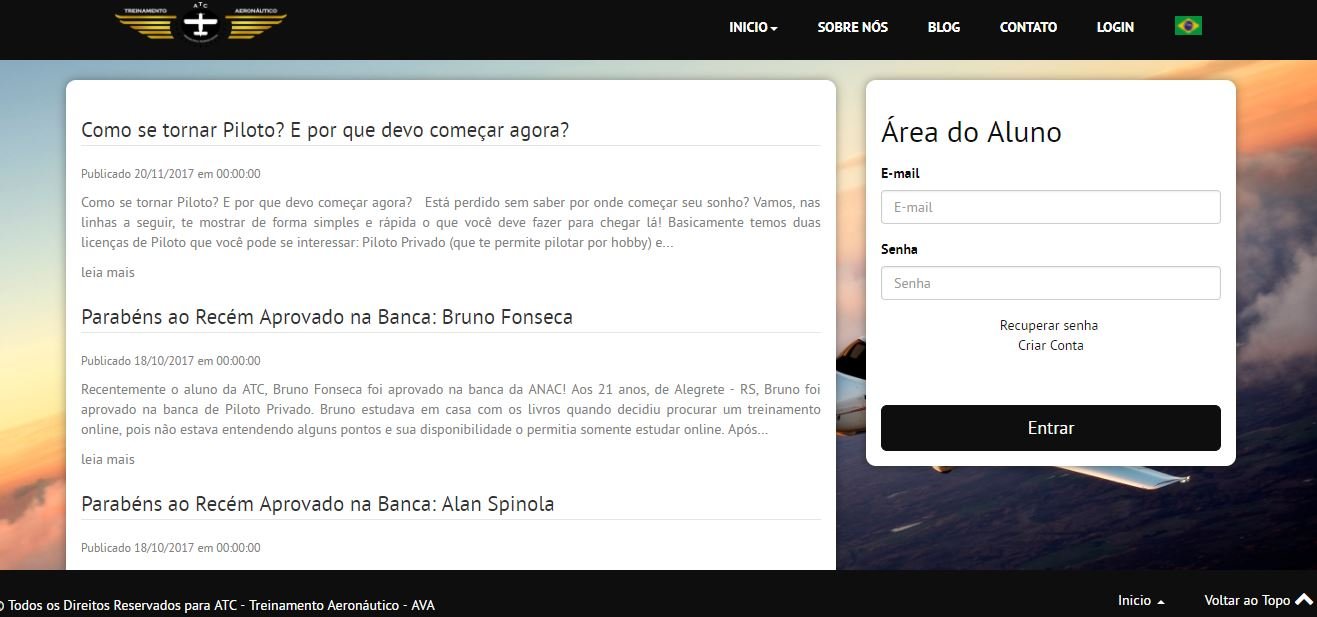Viewport: 1317px width, 617px height.
Task: Click into the Senha password field
Action: click(1050, 283)
